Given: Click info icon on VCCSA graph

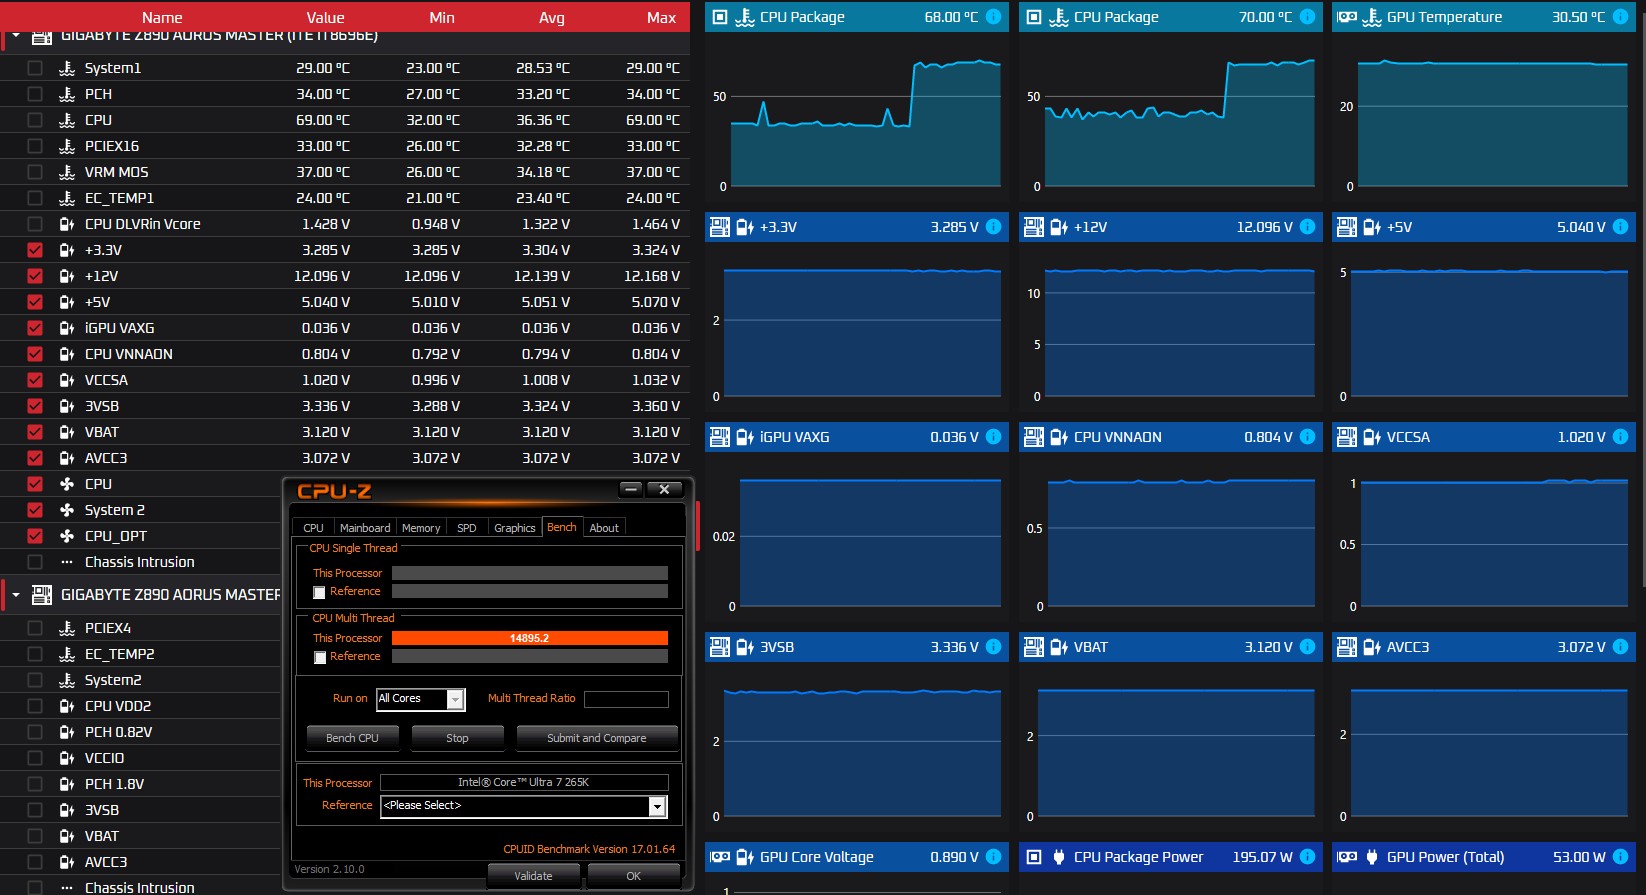Looking at the screenshot, I should point(1621,437).
